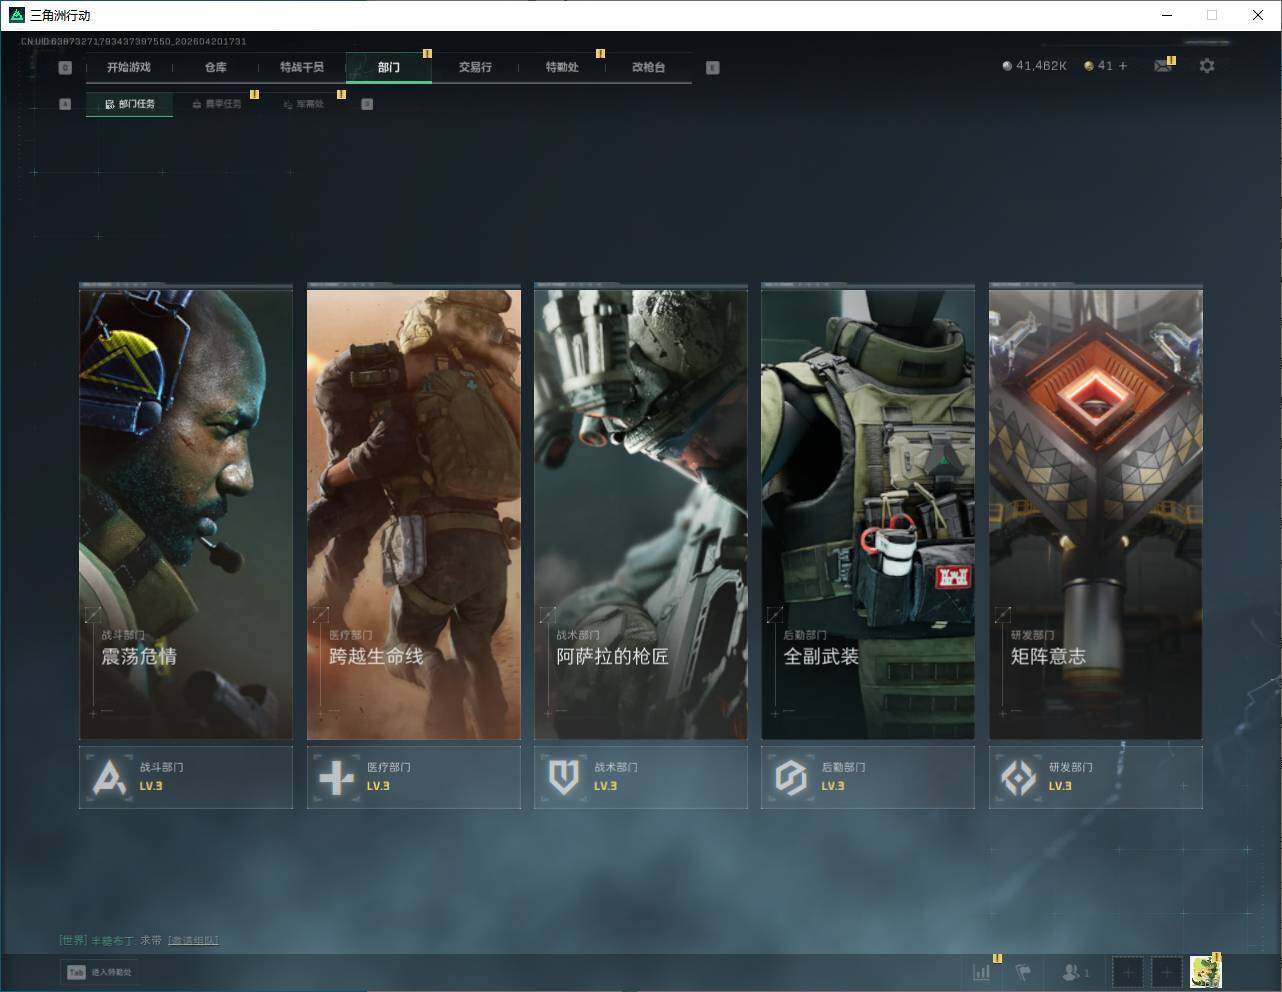1282x992 pixels.
Task: Click the 研发部门 LV.3 level panel
Action: (1096, 777)
